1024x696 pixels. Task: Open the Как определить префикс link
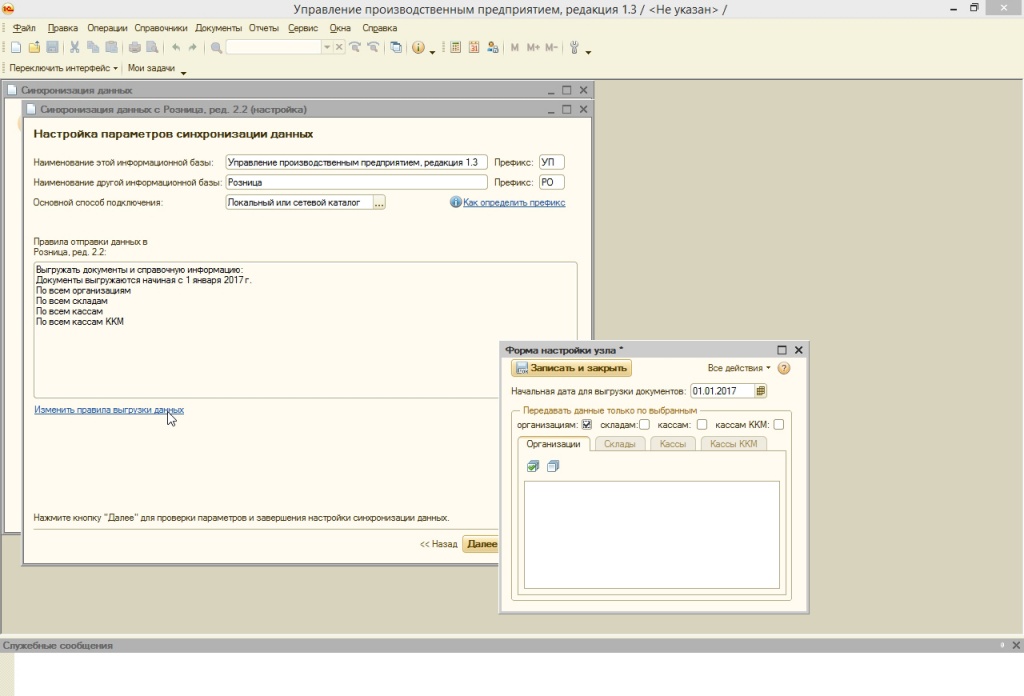(x=513, y=203)
